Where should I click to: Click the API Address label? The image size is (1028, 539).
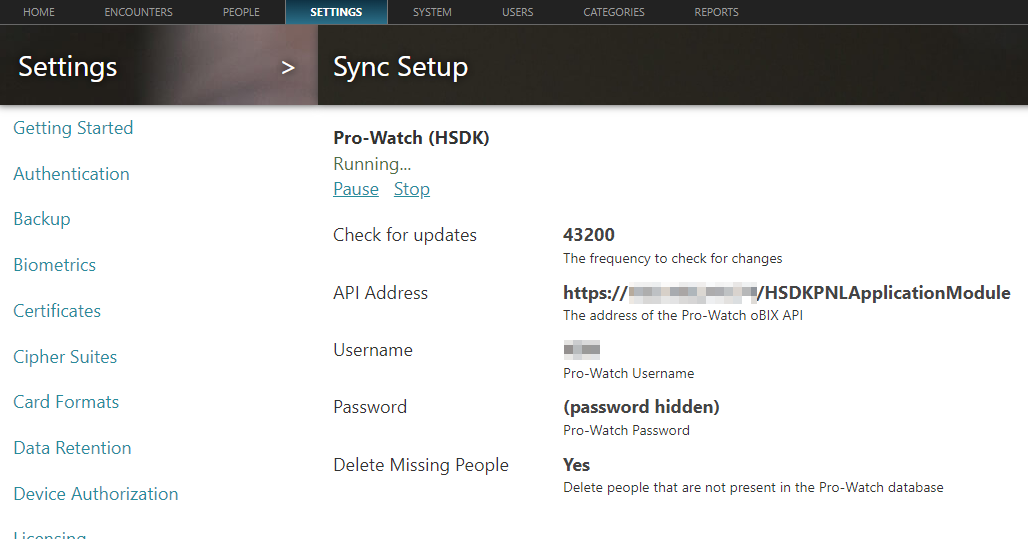(380, 292)
